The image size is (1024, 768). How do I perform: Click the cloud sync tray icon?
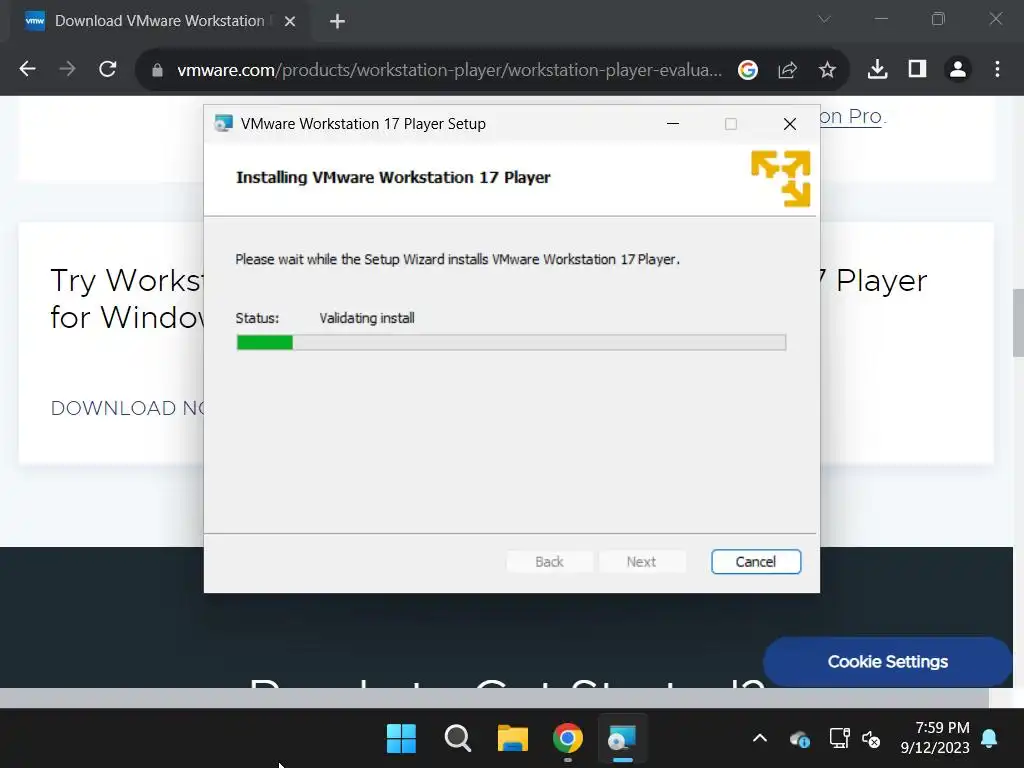coord(799,739)
